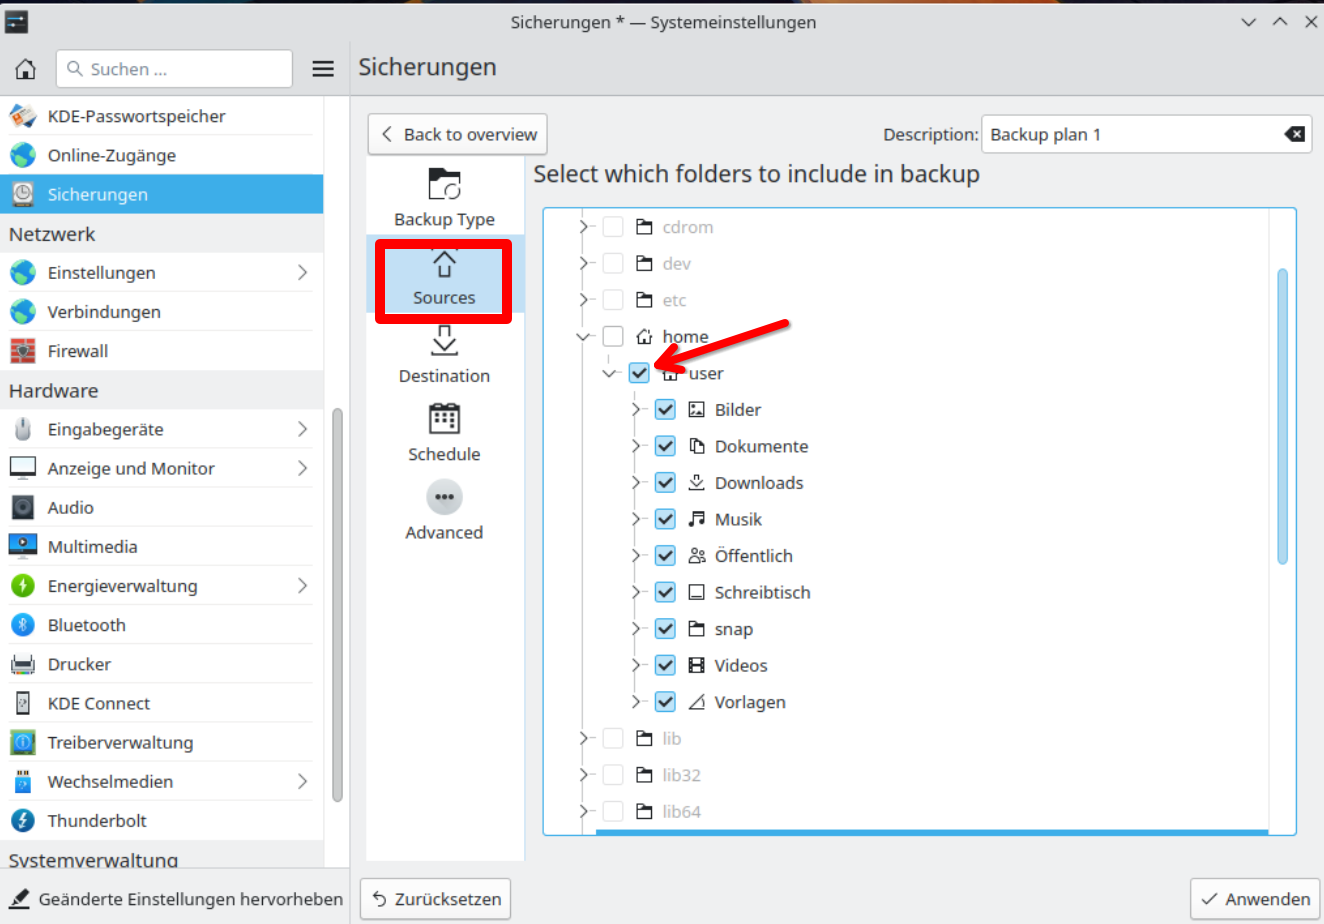Open the hamburger menu beside search
Viewport: 1324px width, 924px height.
tap(323, 69)
